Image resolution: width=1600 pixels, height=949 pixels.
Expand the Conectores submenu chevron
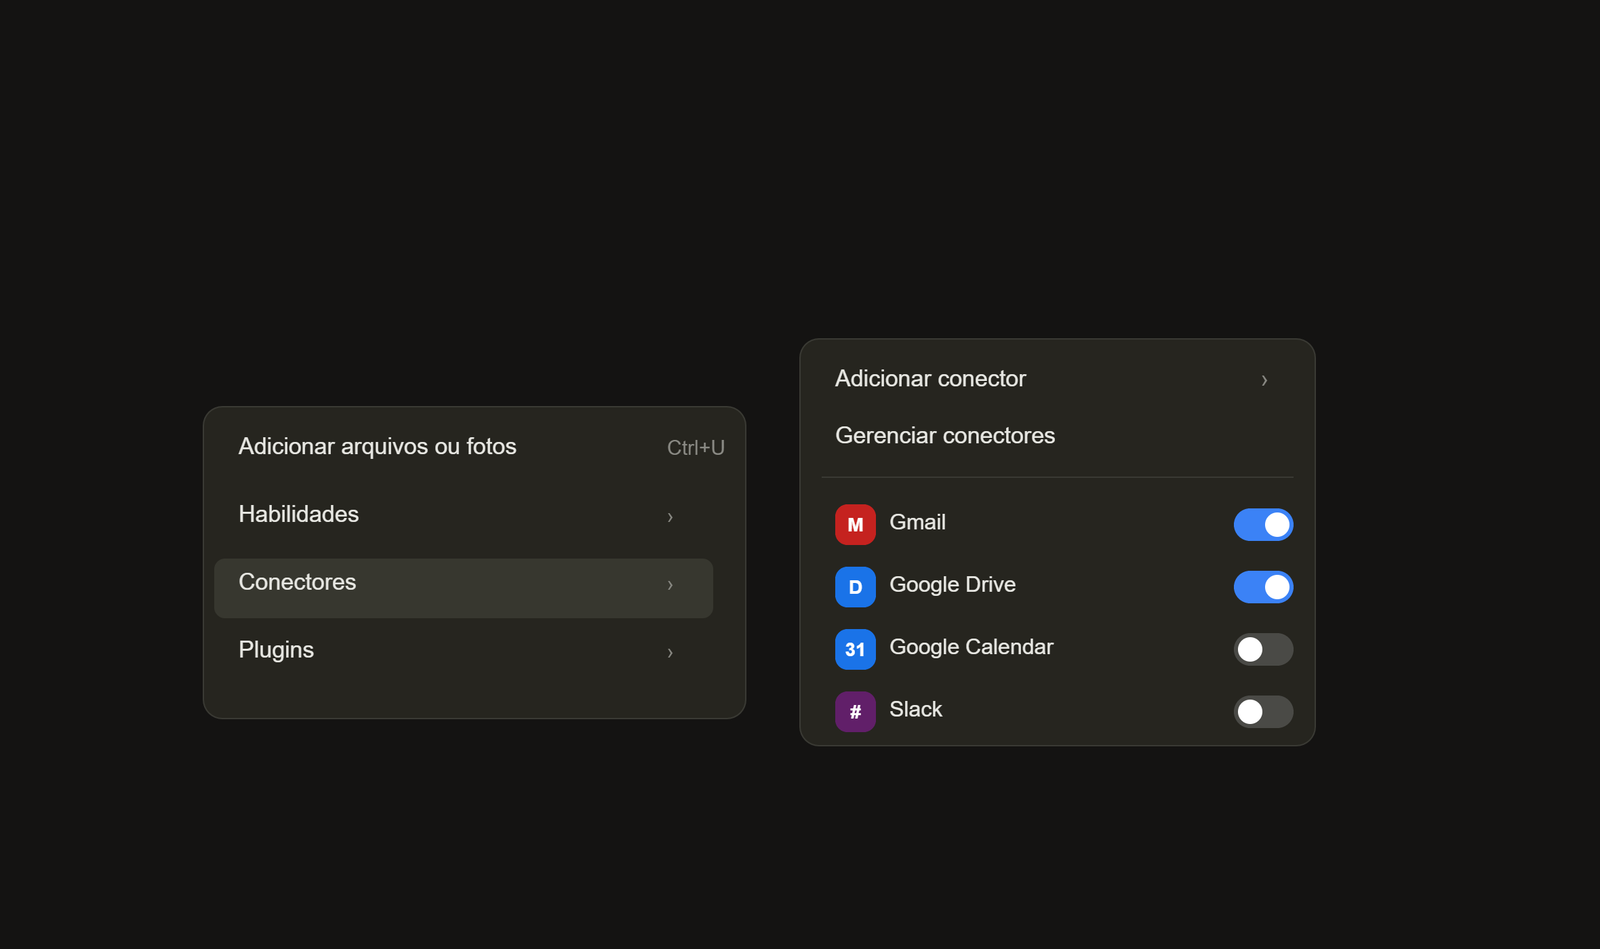click(670, 585)
